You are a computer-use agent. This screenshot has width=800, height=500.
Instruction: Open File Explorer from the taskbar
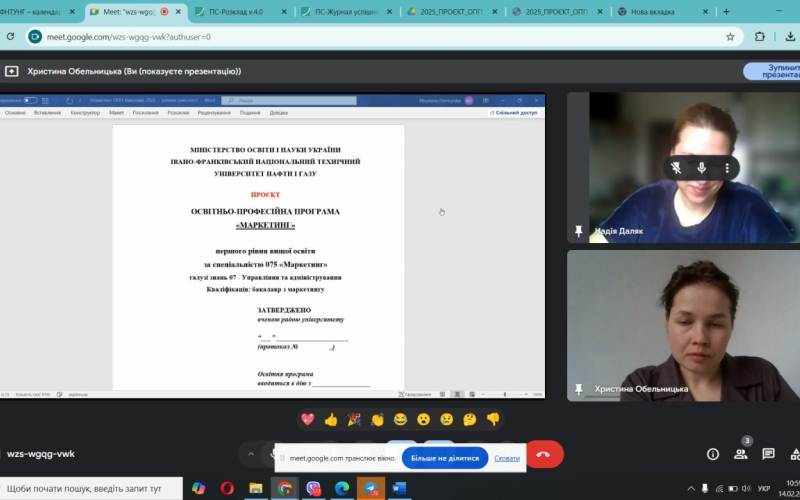coord(256,489)
